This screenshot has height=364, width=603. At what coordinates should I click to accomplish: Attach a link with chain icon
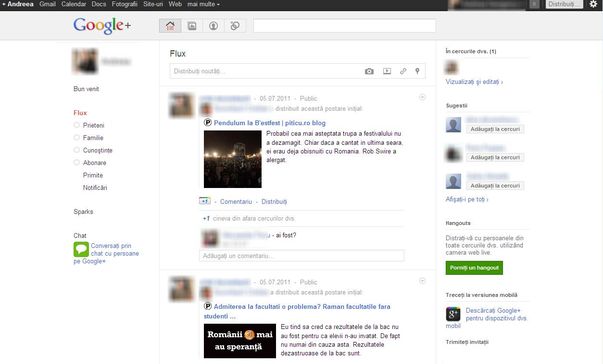[403, 71]
